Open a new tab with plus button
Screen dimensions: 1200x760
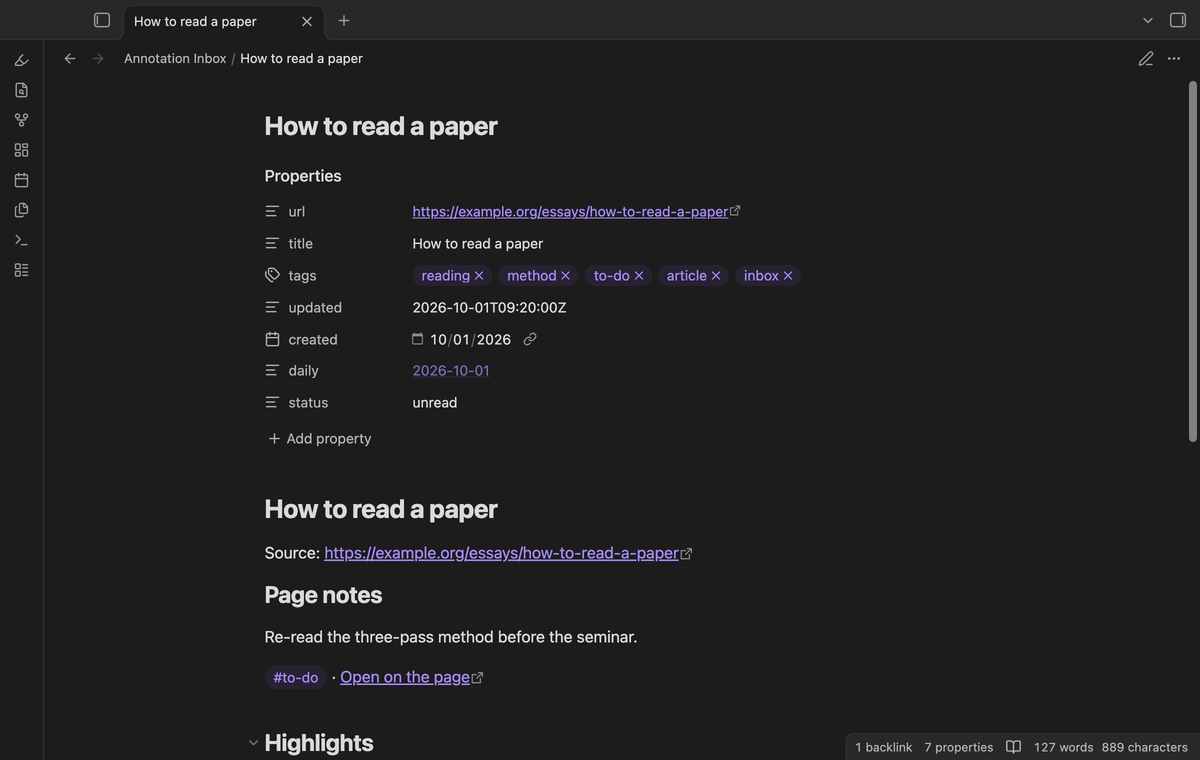[344, 20]
